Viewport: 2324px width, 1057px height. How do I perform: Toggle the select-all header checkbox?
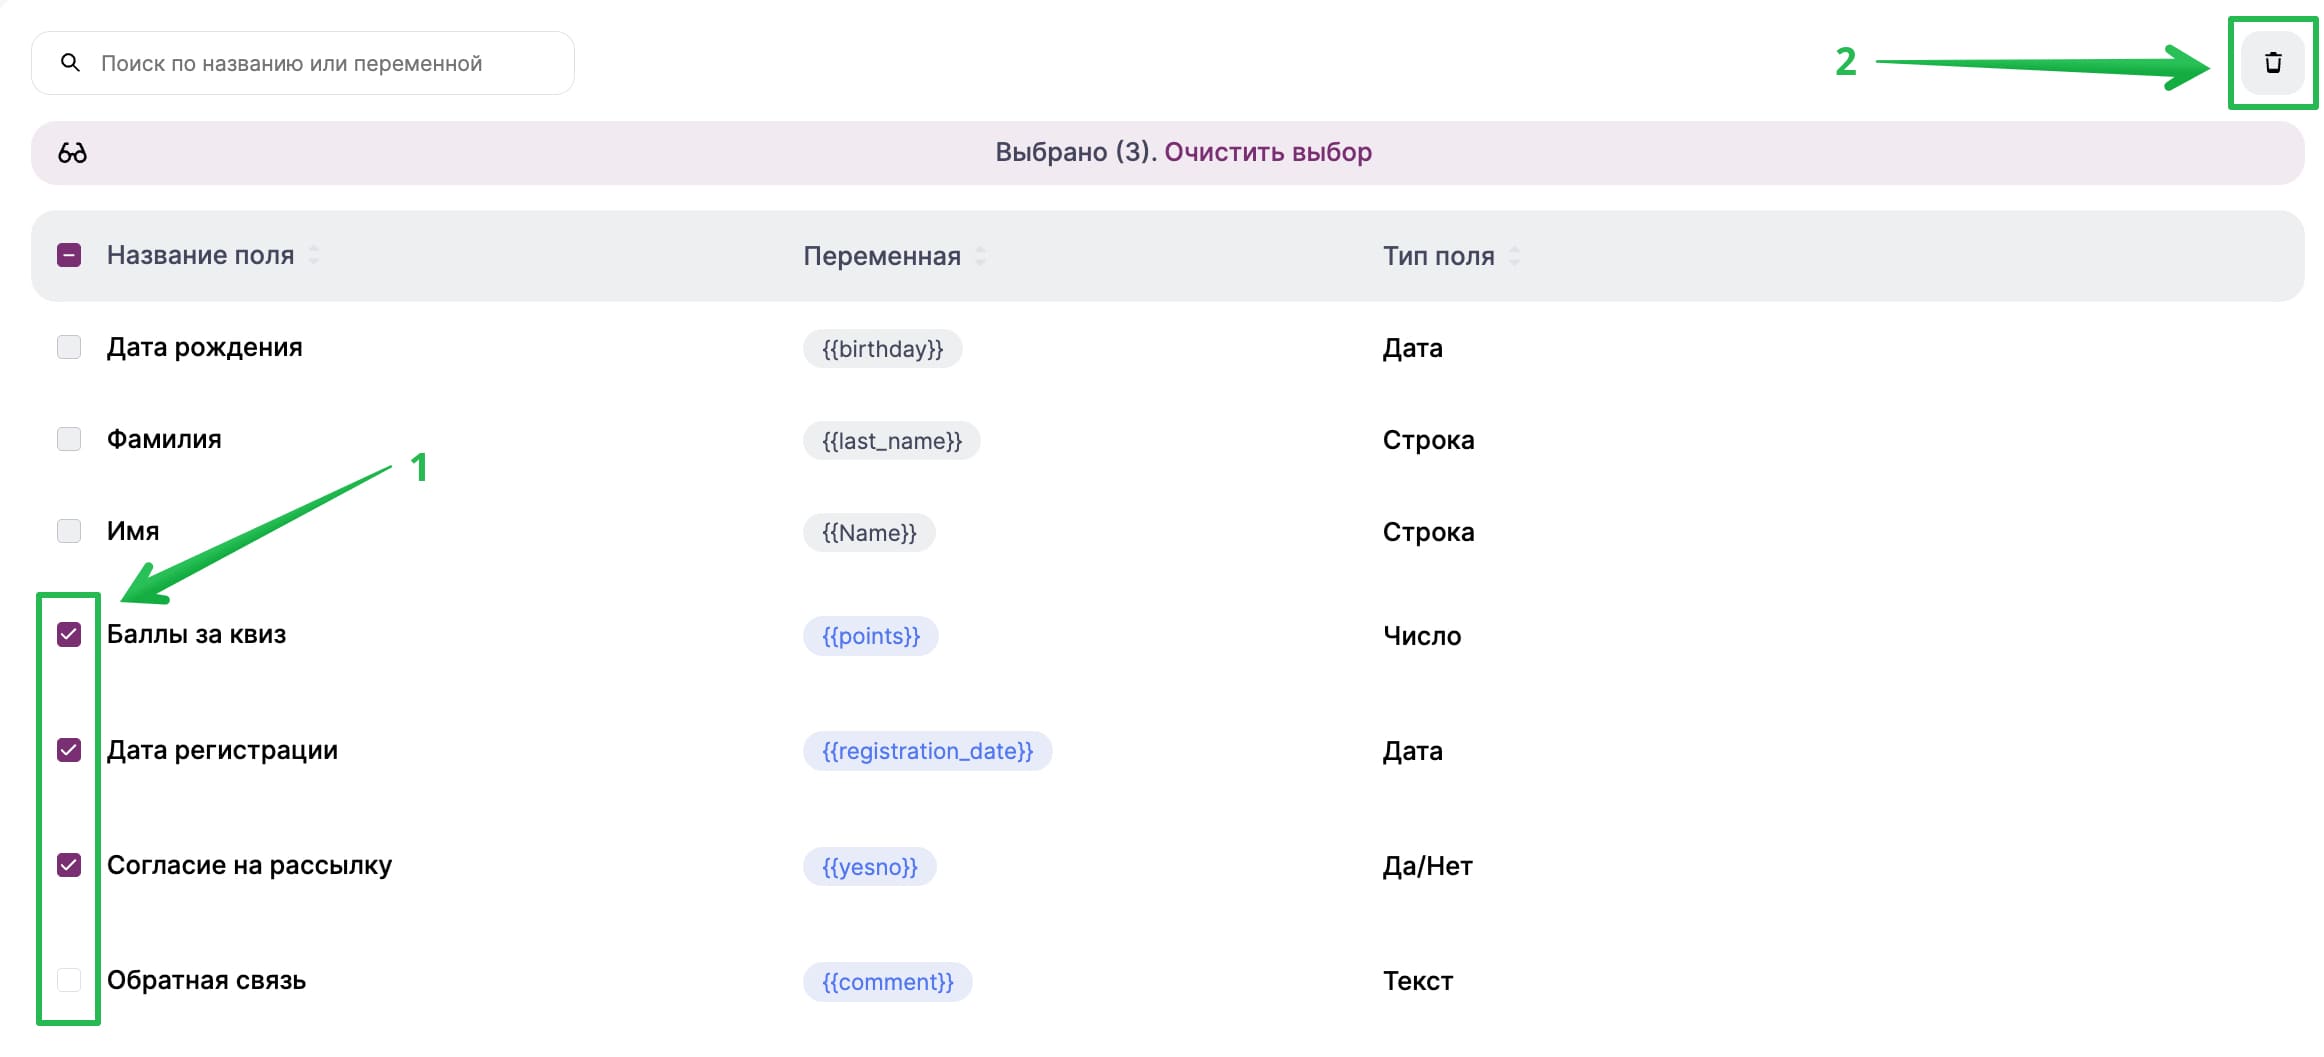point(69,255)
